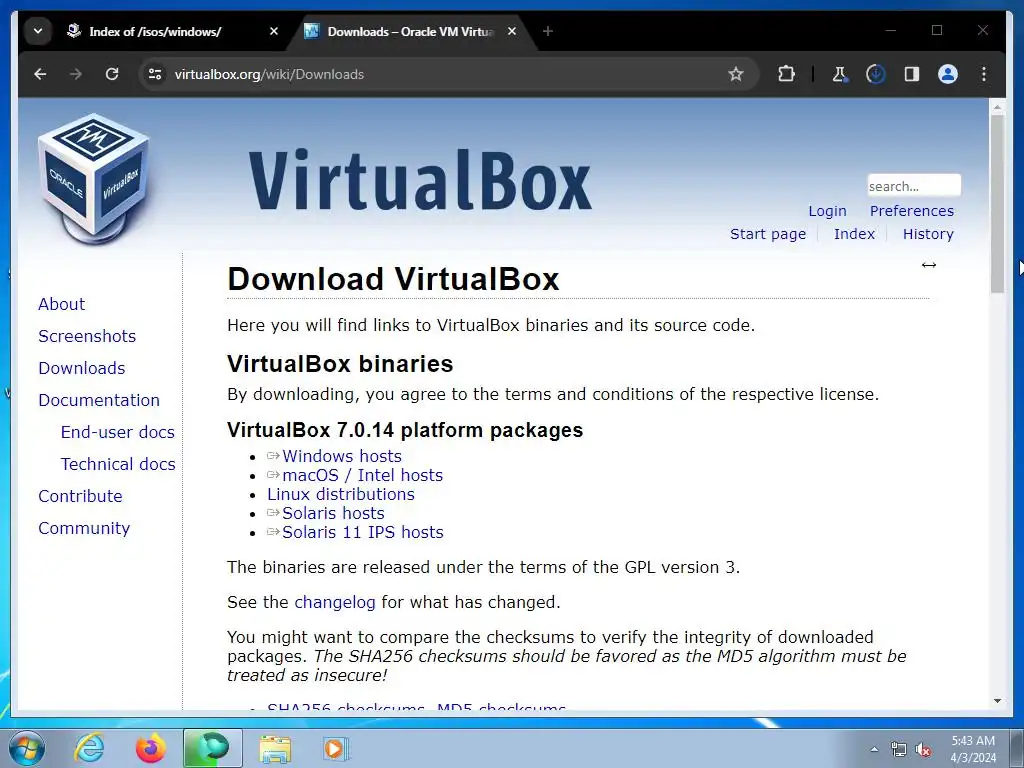Bookmark this page with star icon
Image resolution: width=1024 pixels, height=768 pixels.
[736, 74]
